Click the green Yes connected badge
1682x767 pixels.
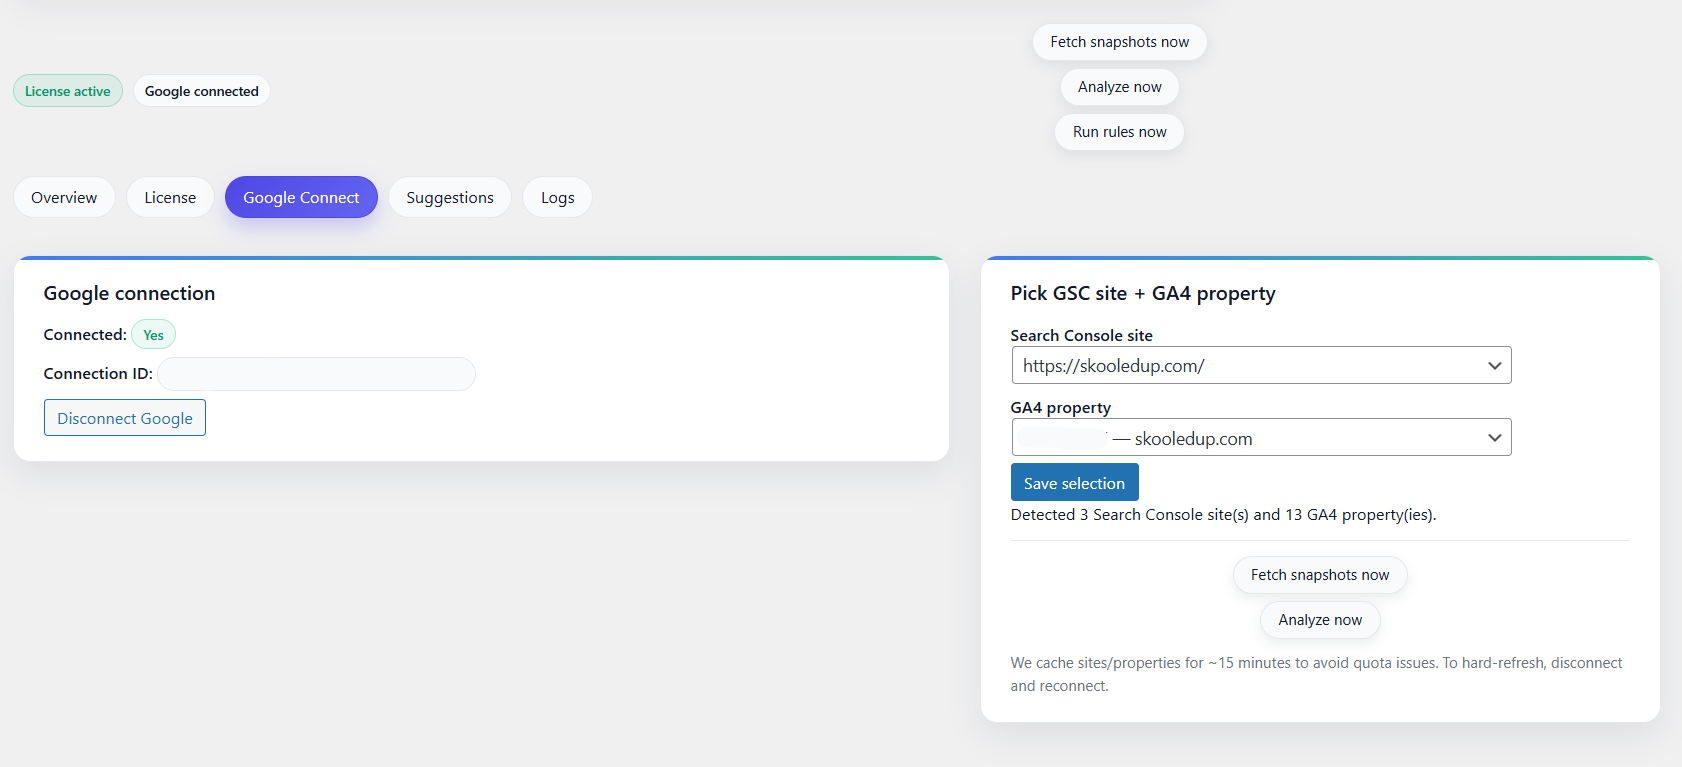(x=153, y=335)
